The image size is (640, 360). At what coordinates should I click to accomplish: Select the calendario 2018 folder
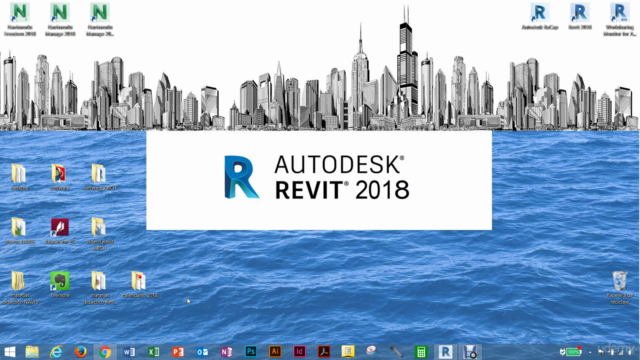click(140, 284)
